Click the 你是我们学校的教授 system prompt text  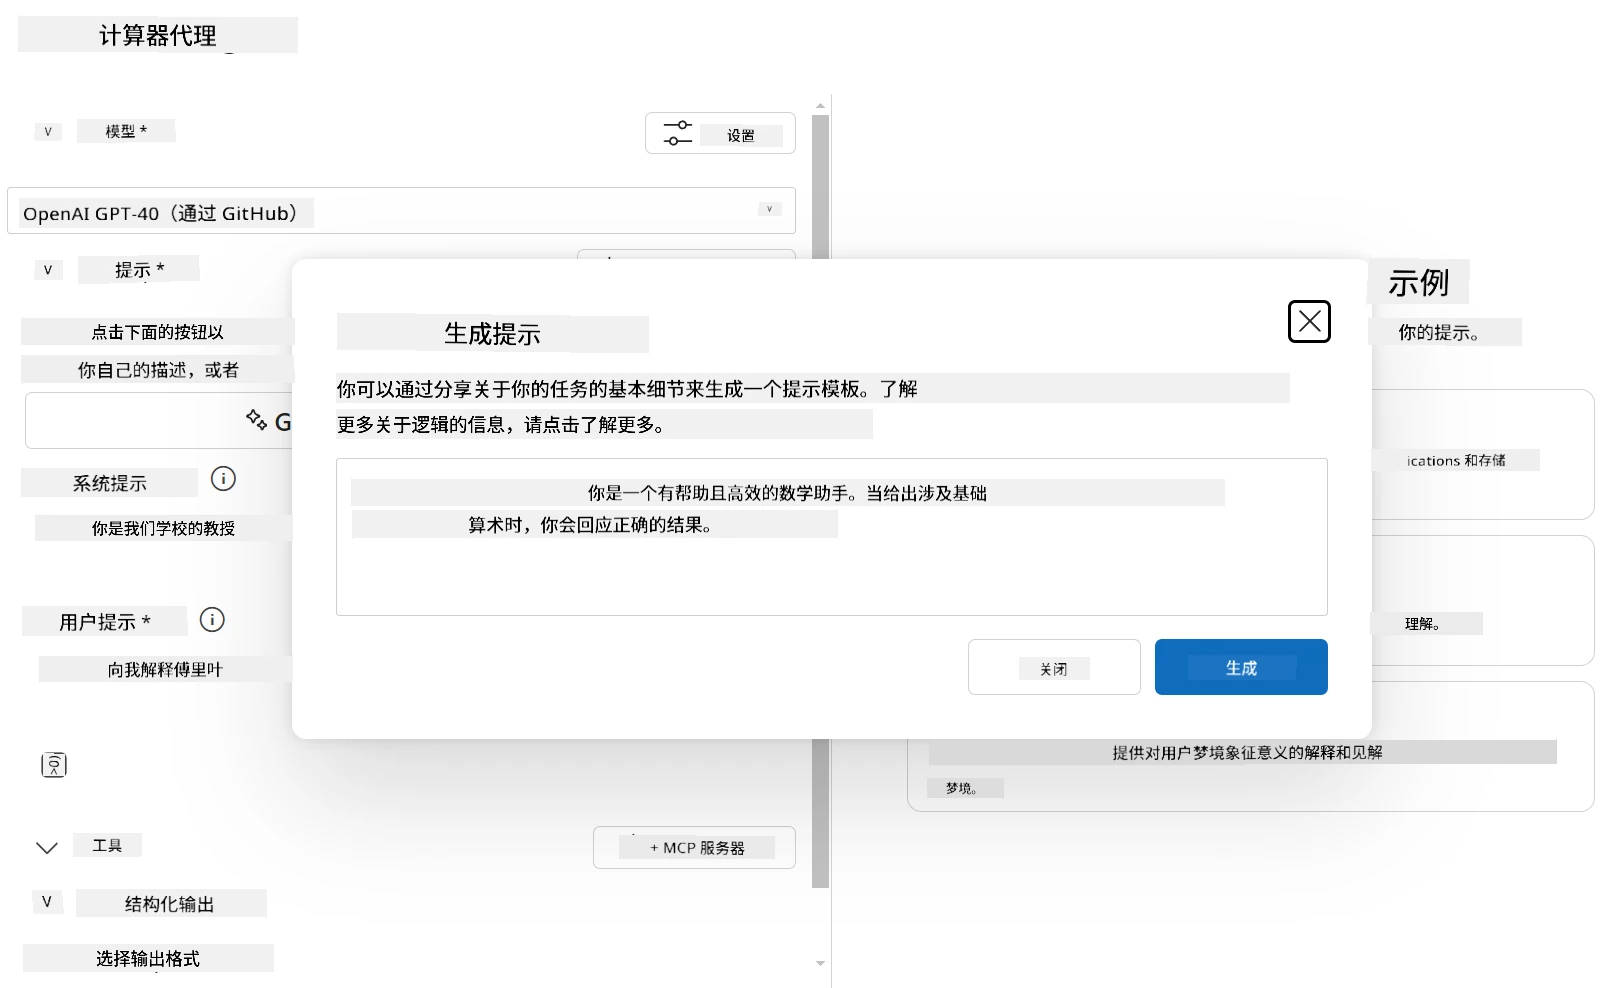pyautogui.click(x=163, y=528)
